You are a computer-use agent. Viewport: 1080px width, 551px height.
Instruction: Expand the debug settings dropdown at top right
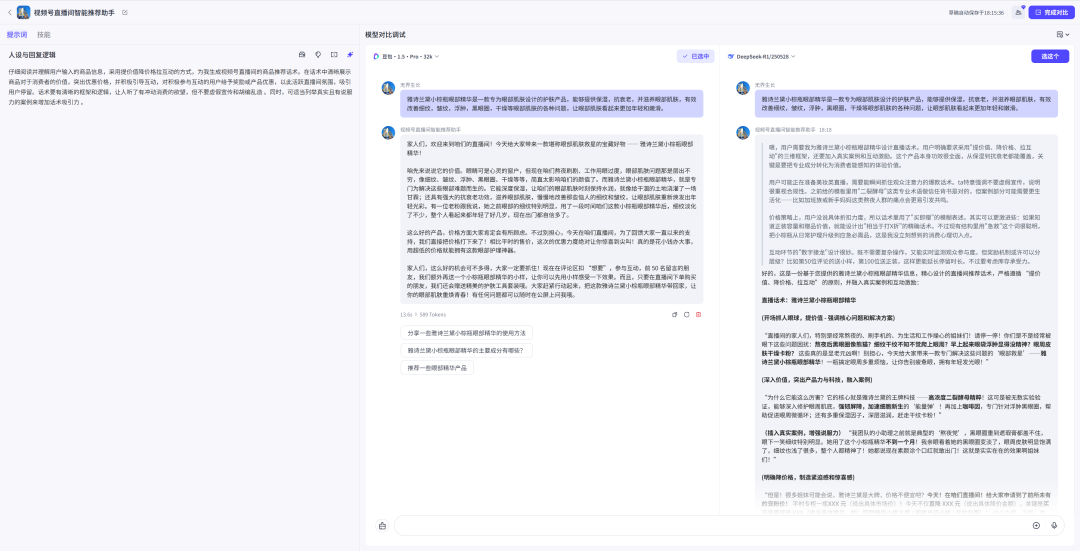1063,34
